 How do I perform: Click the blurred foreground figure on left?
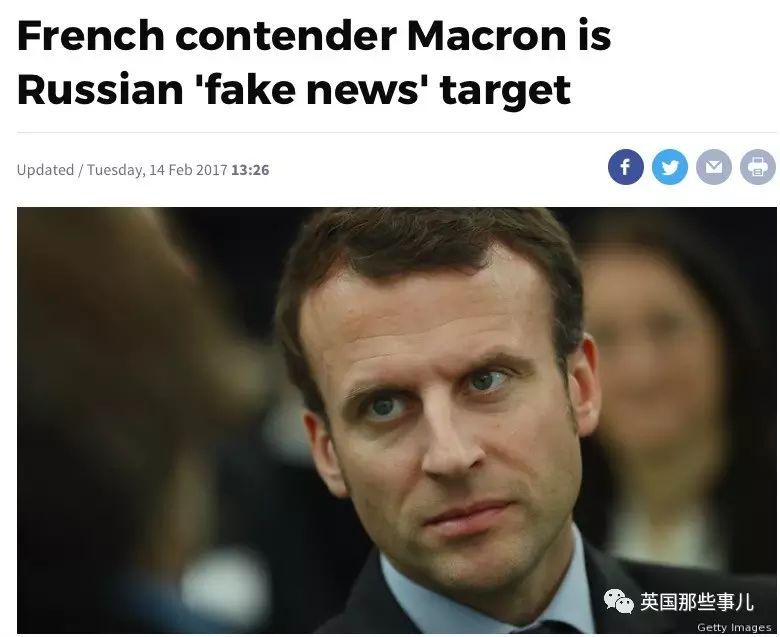124,398
